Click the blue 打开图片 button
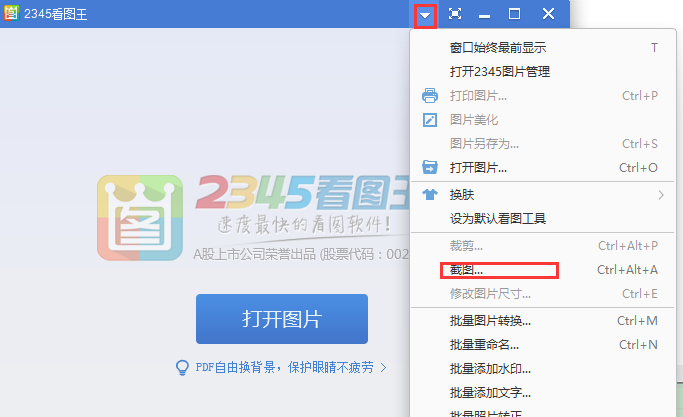The height and width of the screenshot is (417, 683). (x=282, y=319)
